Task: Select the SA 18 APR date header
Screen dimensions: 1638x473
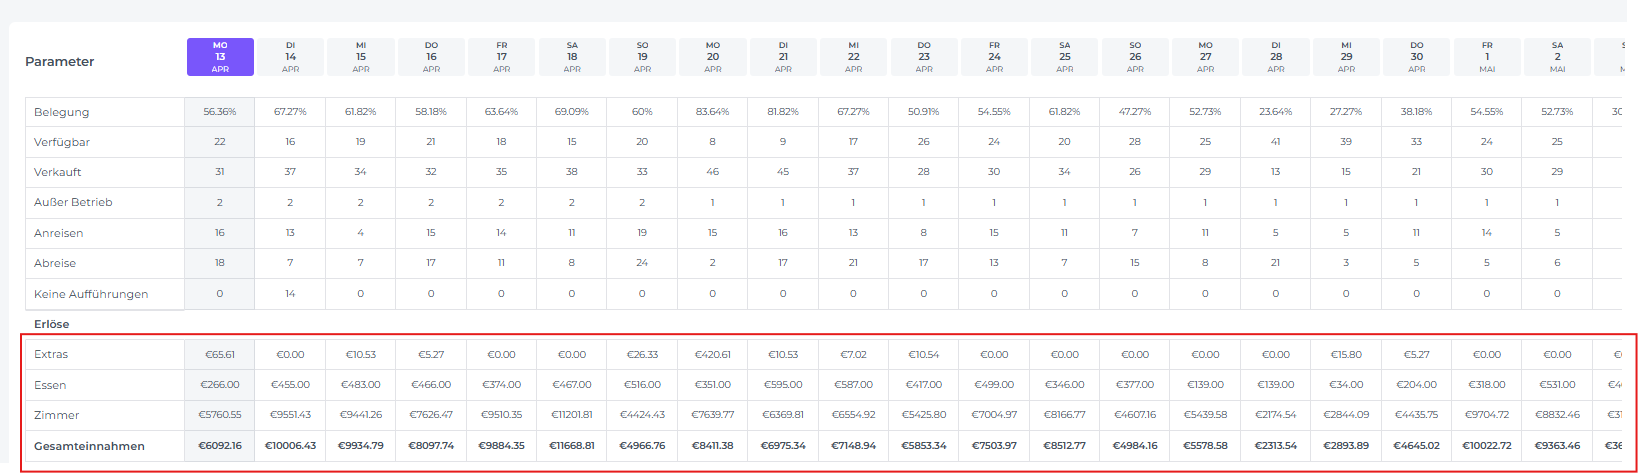Action: 572,57
